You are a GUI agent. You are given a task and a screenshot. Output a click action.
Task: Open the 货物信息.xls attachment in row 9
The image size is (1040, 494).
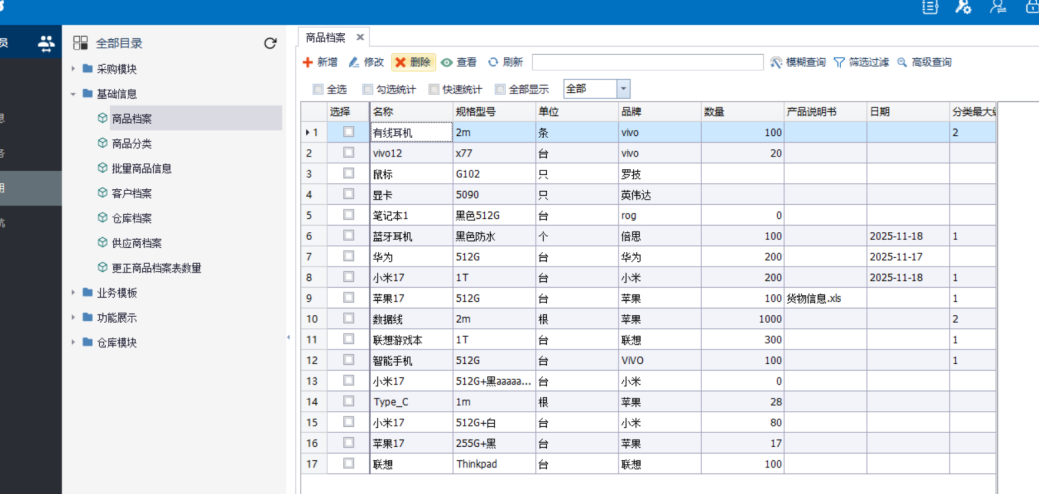[814, 298]
